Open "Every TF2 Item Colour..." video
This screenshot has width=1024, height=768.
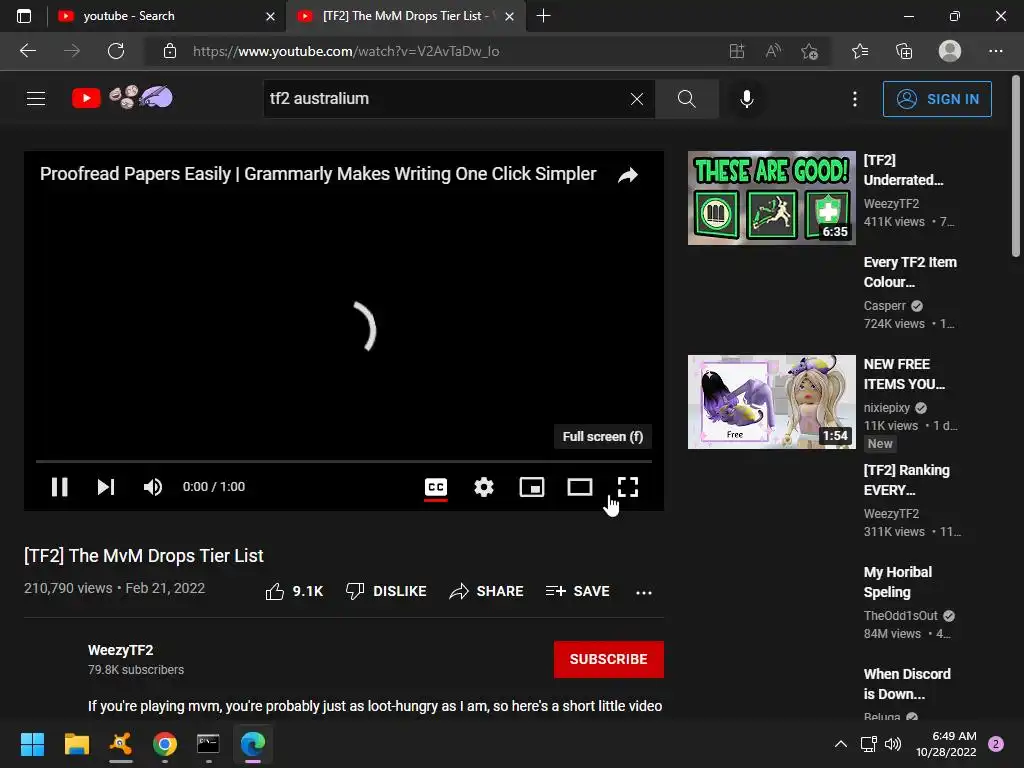click(x=910, y=272)
